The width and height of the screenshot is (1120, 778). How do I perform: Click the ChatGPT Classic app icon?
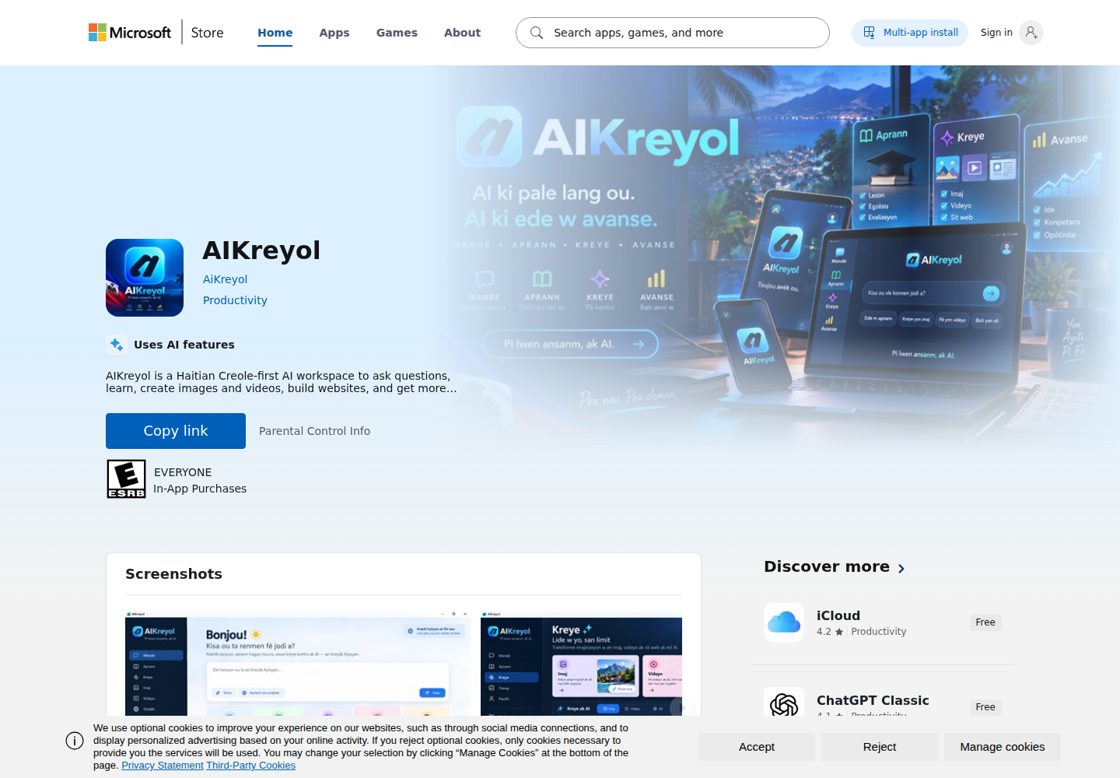[784, 704]
